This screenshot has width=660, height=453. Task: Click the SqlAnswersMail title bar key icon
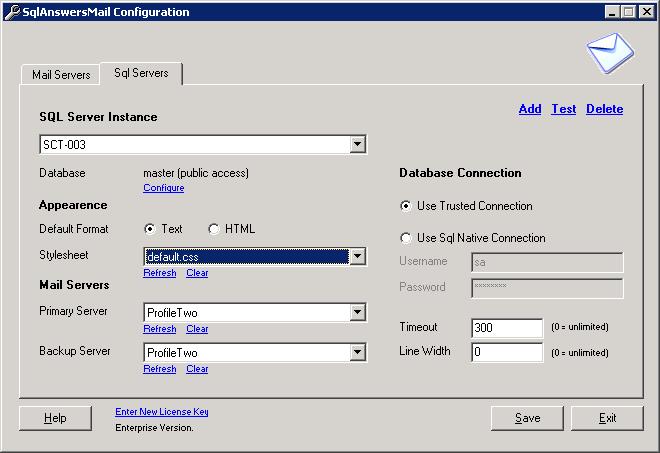point(10,12)
